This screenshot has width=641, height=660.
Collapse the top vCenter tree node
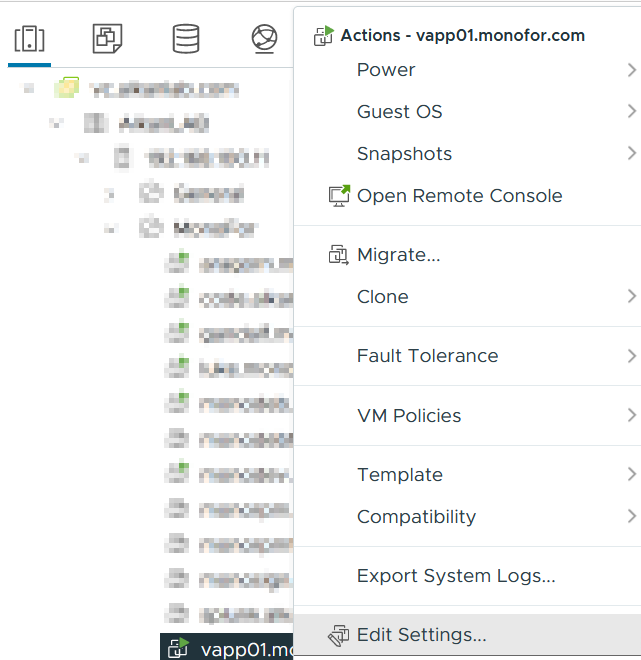tap(29, 89)
